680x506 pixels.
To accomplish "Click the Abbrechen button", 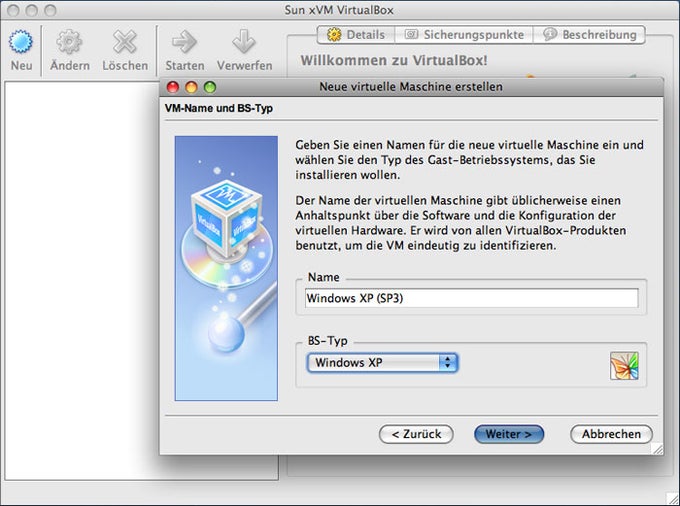I will tap(611, 434).
